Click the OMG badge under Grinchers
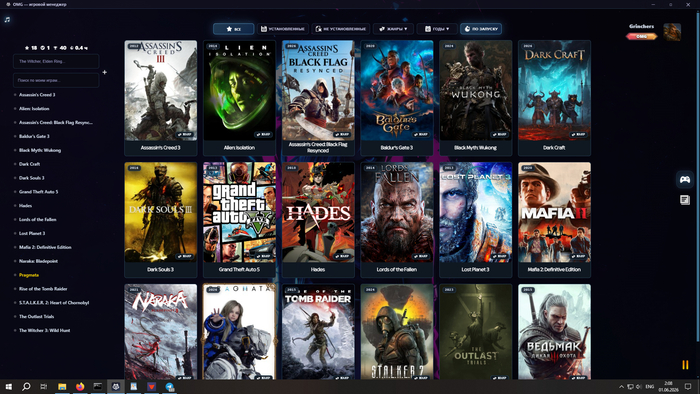 click(x=642, y=36)
